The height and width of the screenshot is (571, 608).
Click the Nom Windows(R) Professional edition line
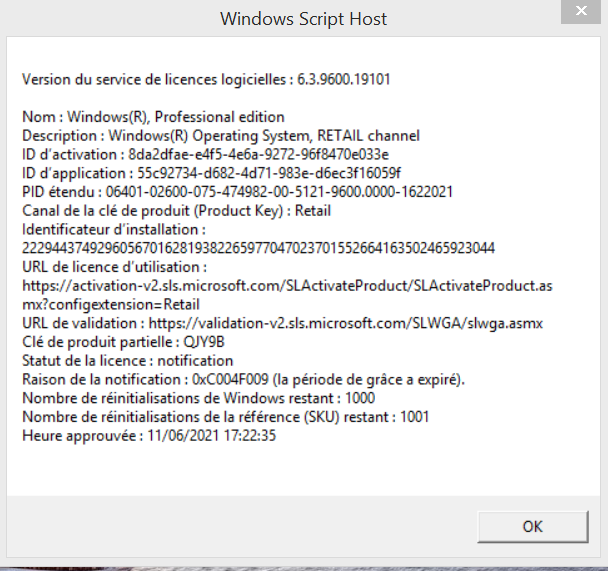pos(153,117)
